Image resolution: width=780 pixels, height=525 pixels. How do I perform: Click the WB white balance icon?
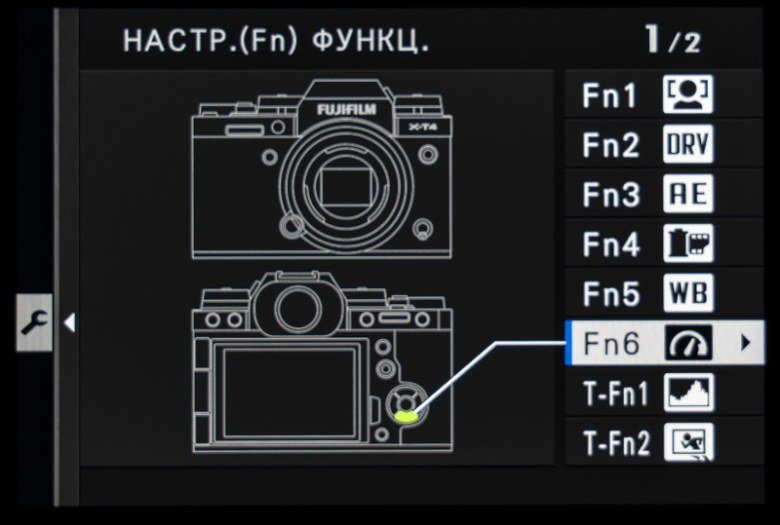point(688,293)
